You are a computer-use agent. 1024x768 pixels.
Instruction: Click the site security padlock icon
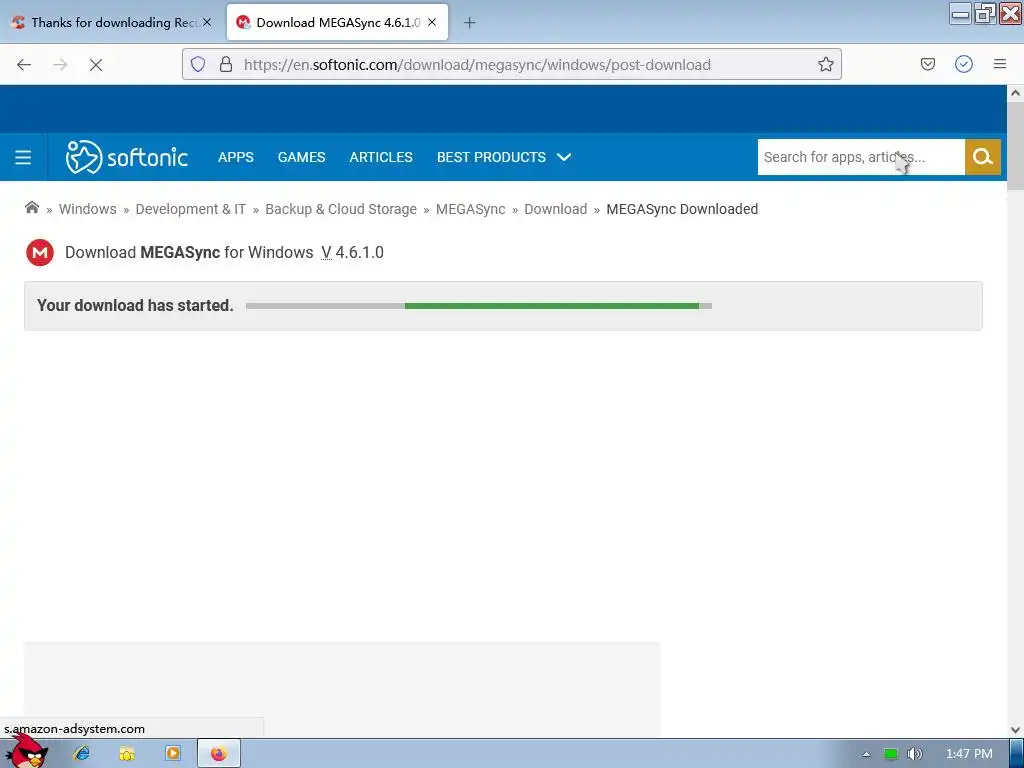(226, 64)
